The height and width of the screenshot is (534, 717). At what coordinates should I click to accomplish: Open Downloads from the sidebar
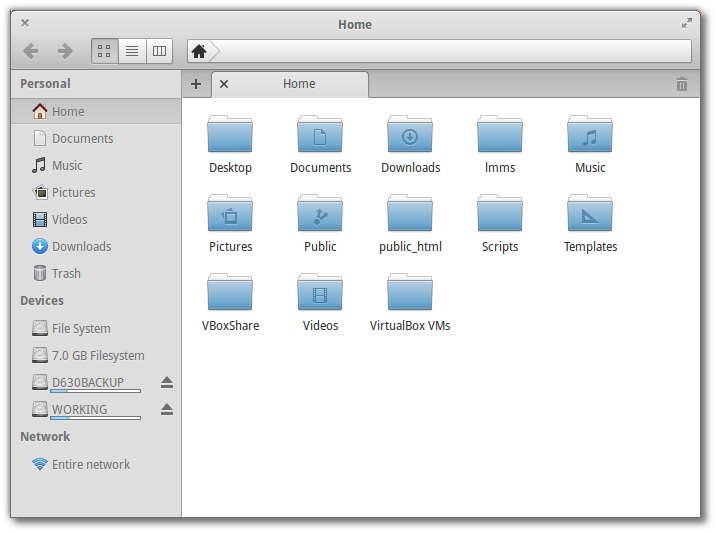(x=96, y=246)
